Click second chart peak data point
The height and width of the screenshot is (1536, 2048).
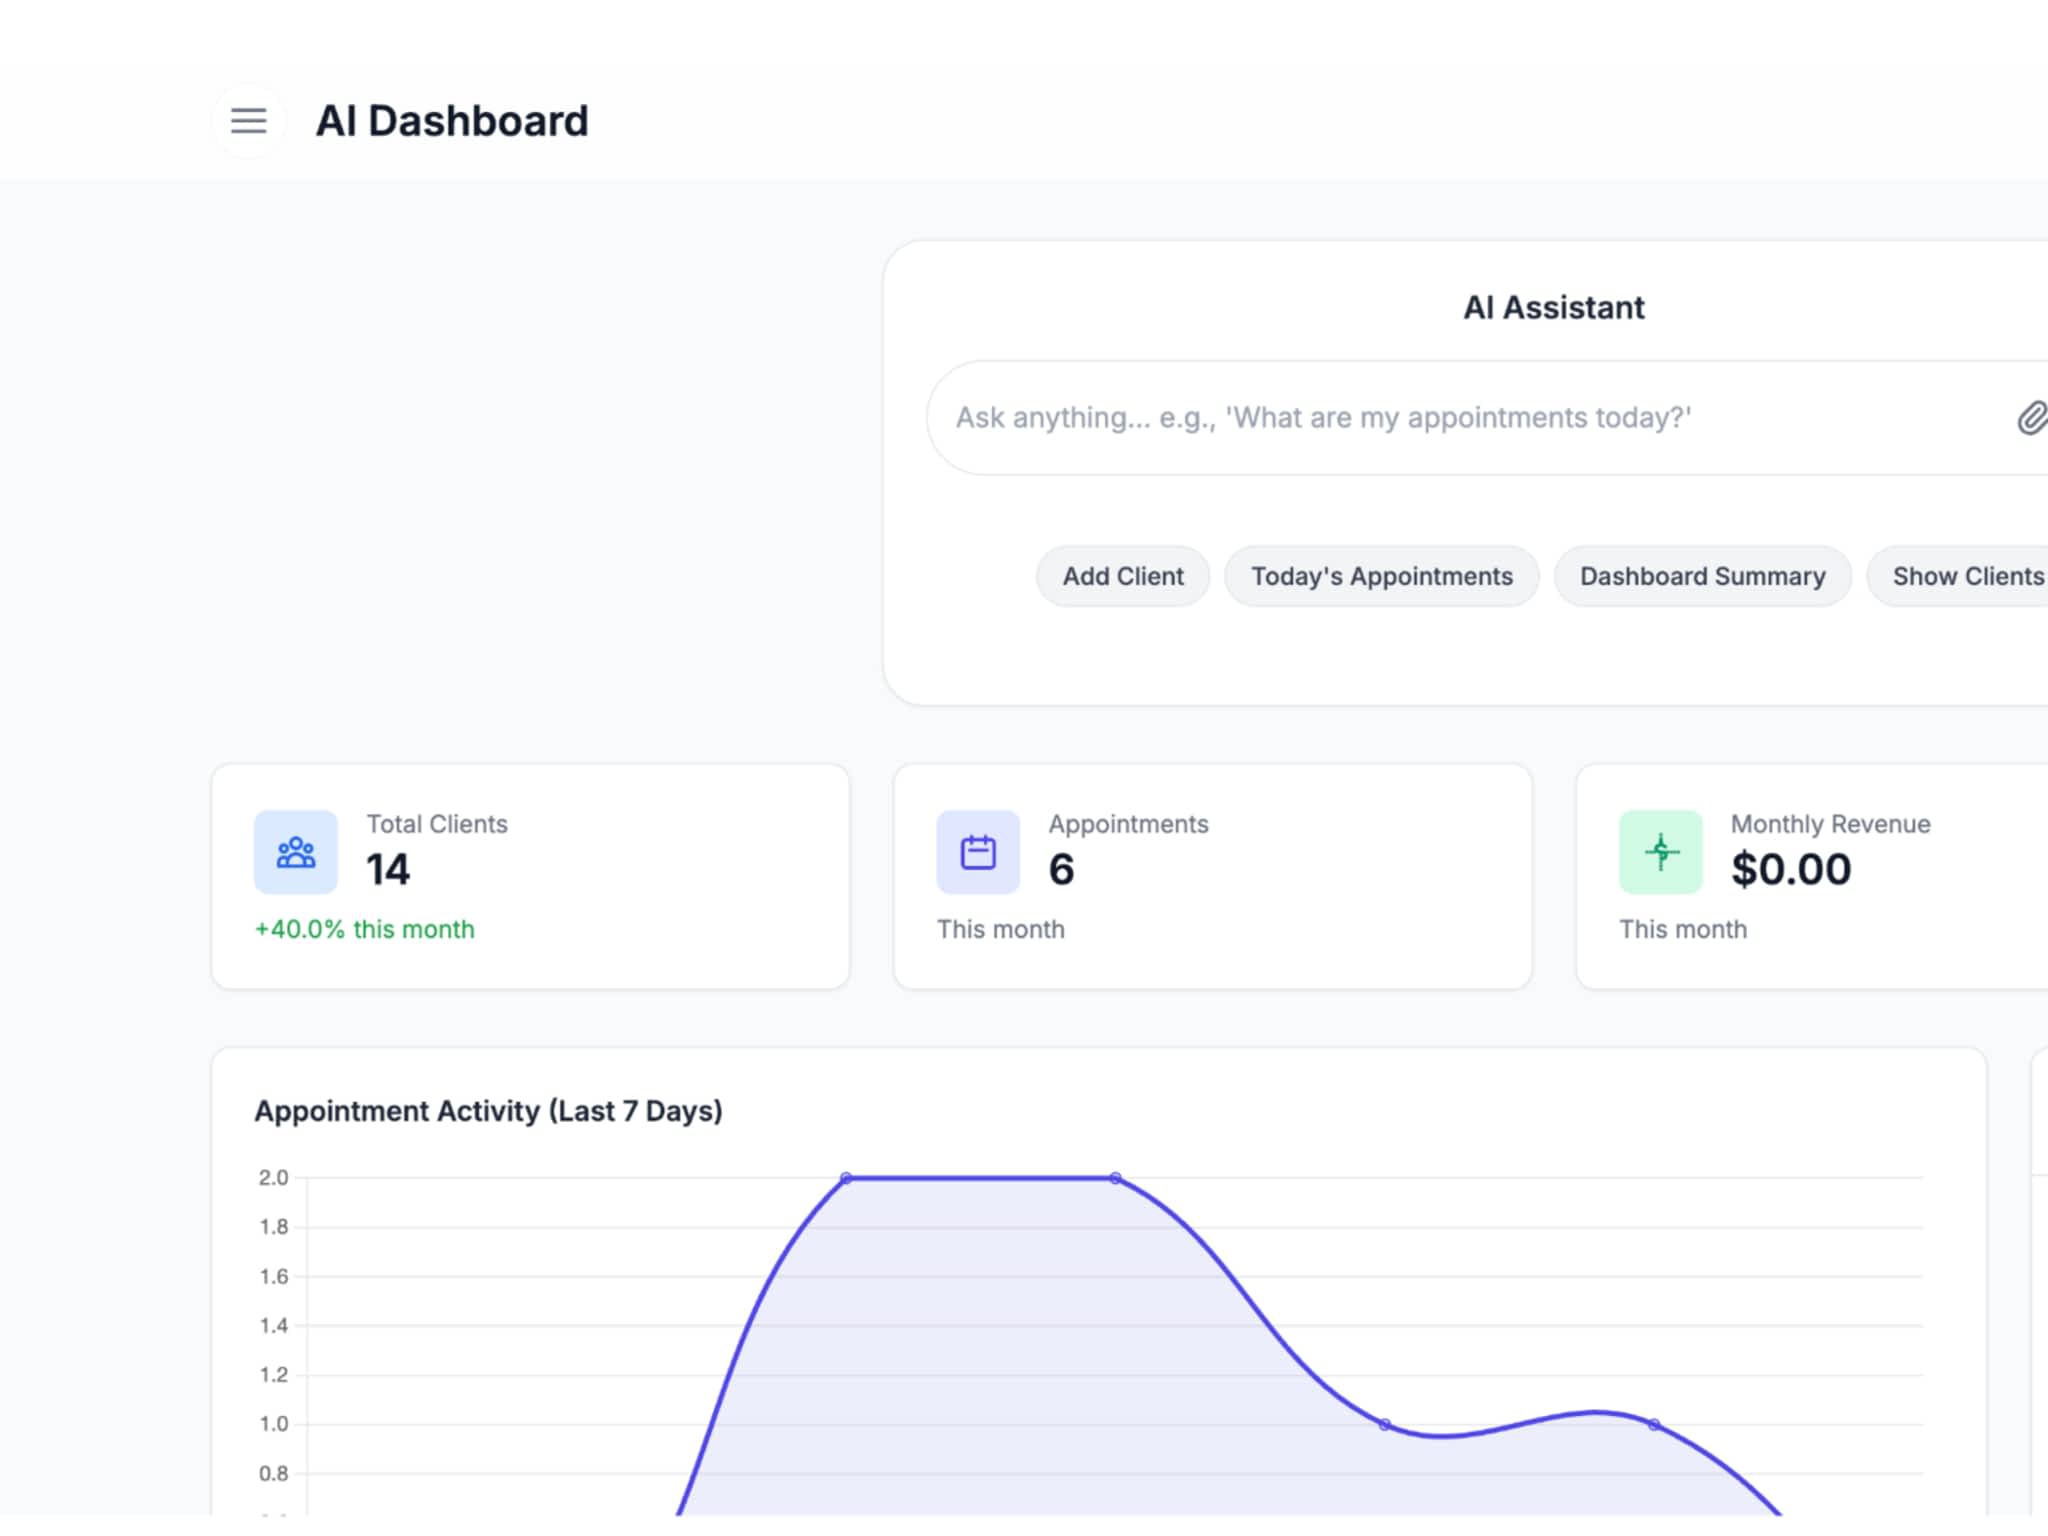pos(1115,1178)
